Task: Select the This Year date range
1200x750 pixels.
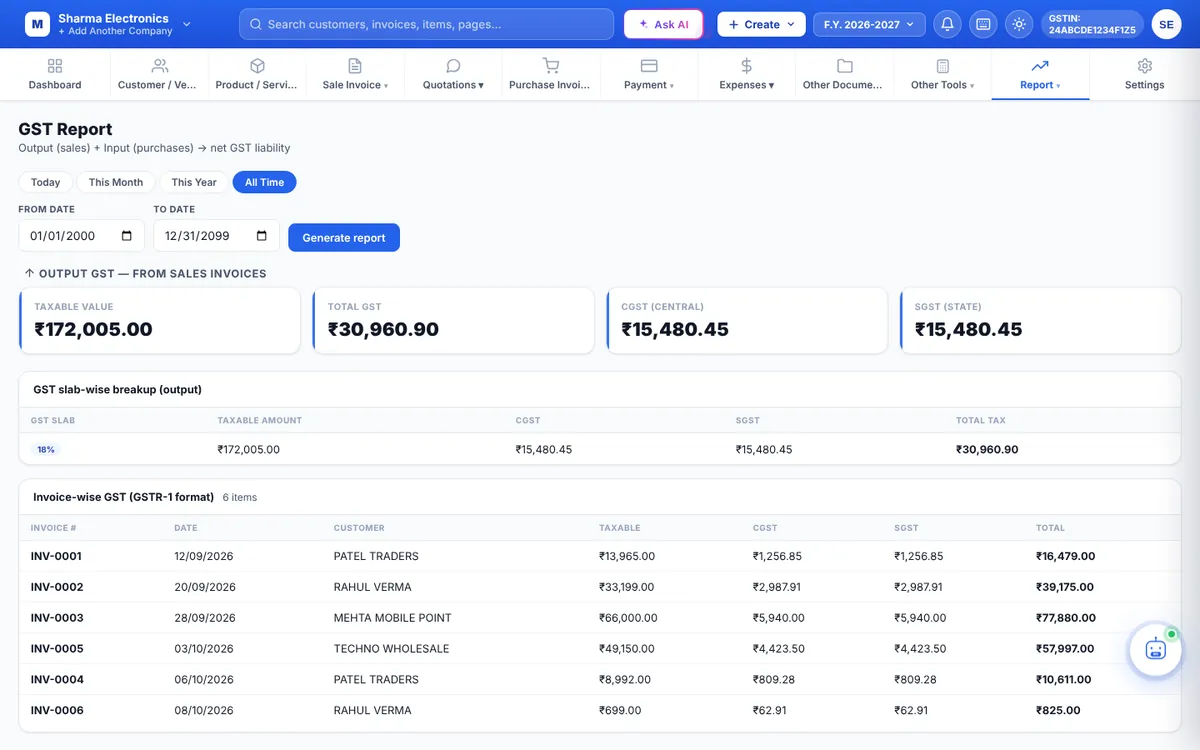Action: point(194,182)
